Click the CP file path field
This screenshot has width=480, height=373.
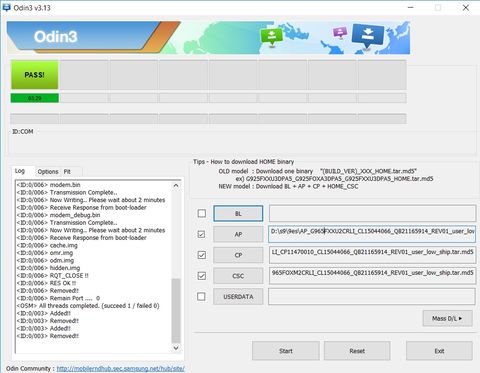[x=372, y=255]
